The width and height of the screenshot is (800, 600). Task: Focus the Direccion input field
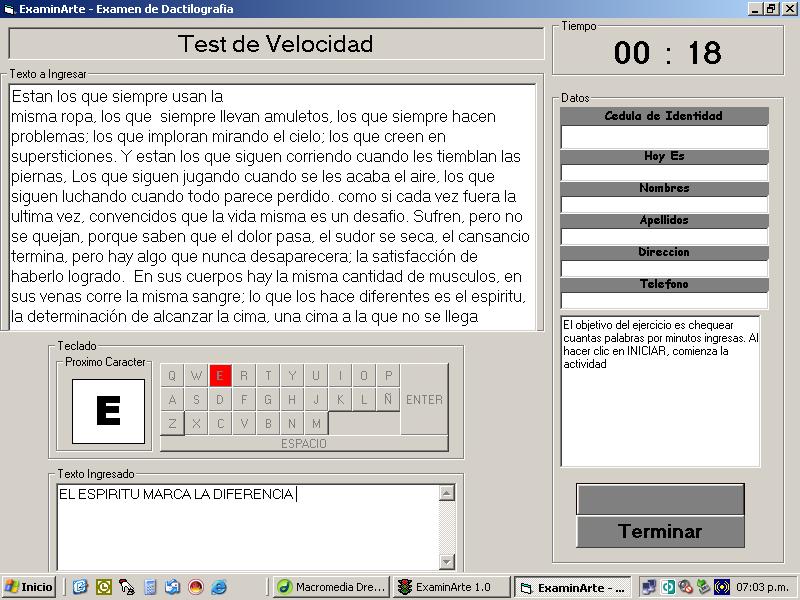(x=664, y=269)
